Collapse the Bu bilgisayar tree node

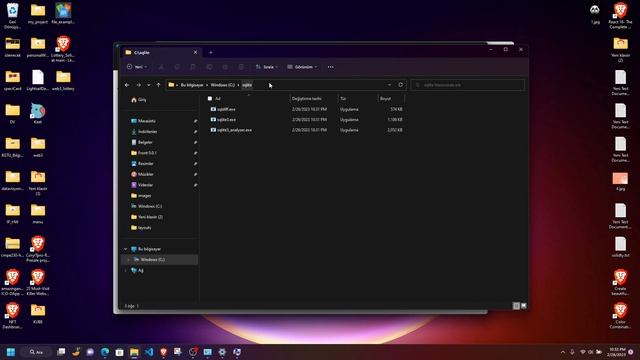[x=126, y=249]
